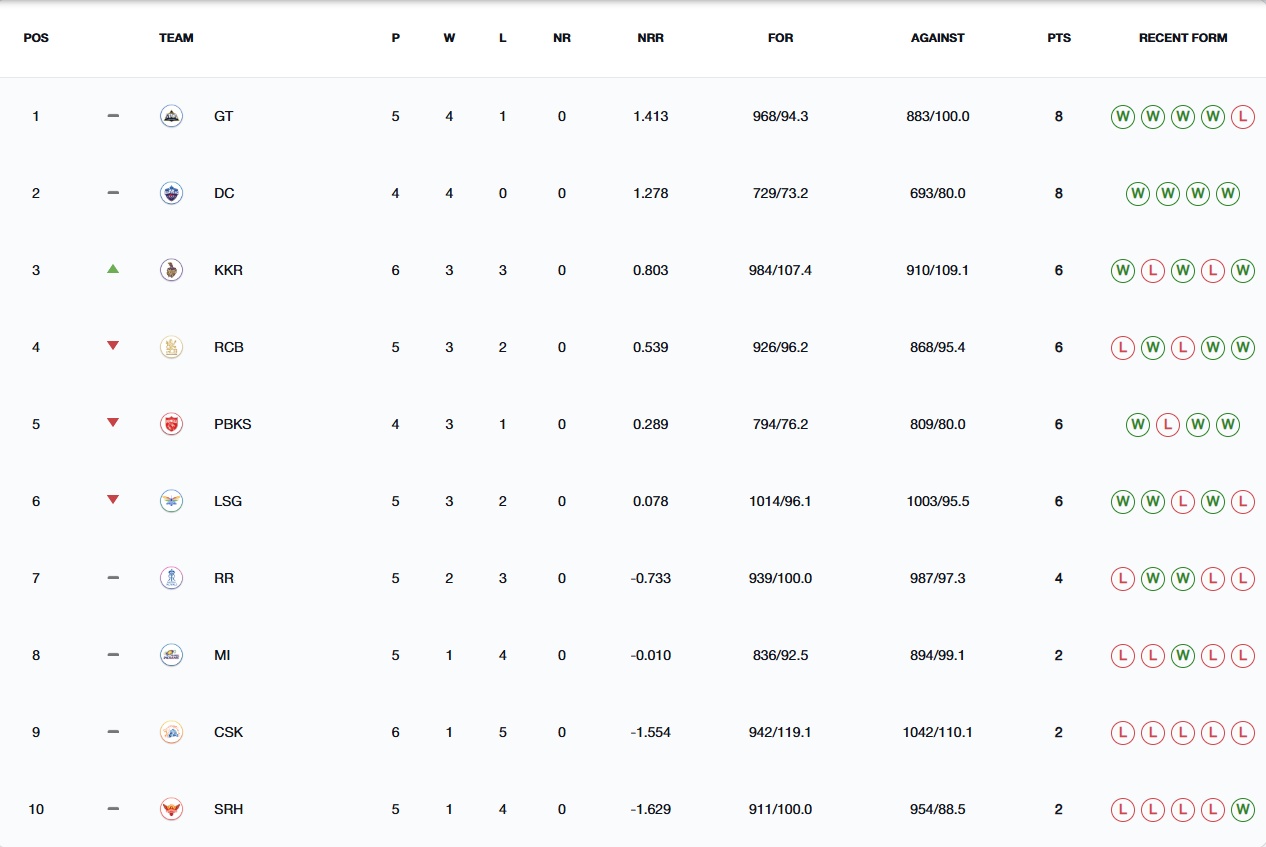Open the PBKS team name link
The image size is (1266, 847).
click(233, 424)
